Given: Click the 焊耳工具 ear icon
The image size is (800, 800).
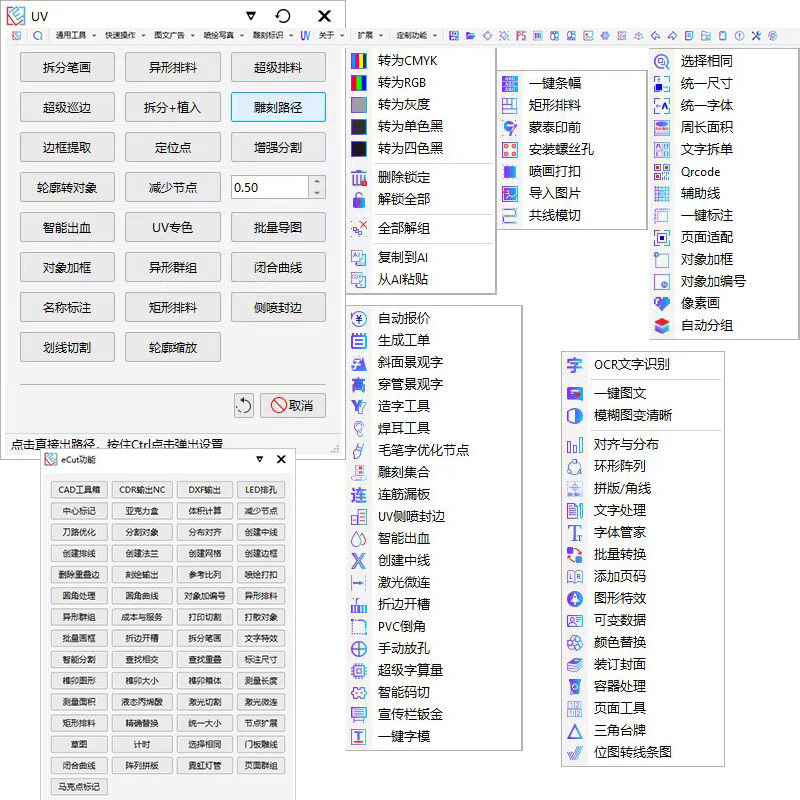Looking at the screenshot, I should [359, 429].
